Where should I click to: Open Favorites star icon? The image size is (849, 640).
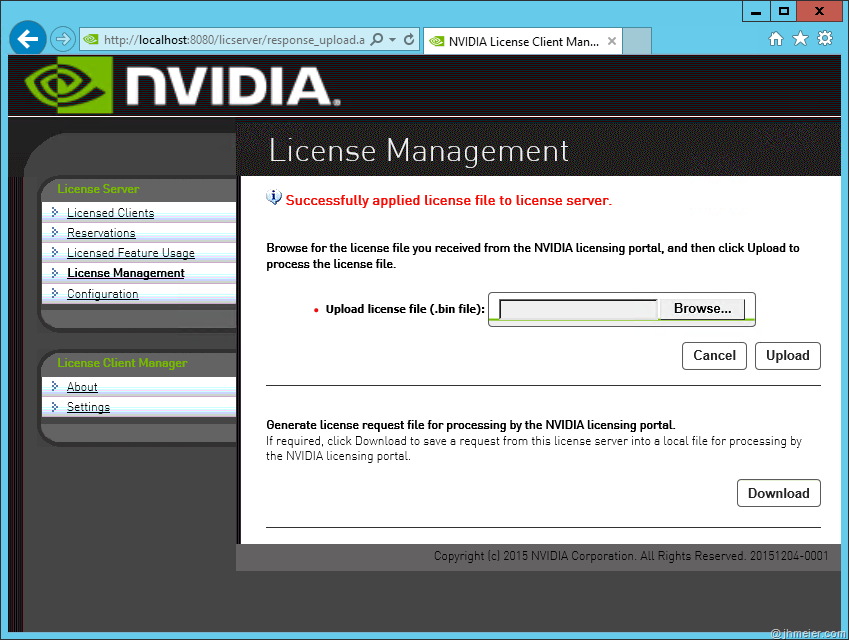(800, 39)
